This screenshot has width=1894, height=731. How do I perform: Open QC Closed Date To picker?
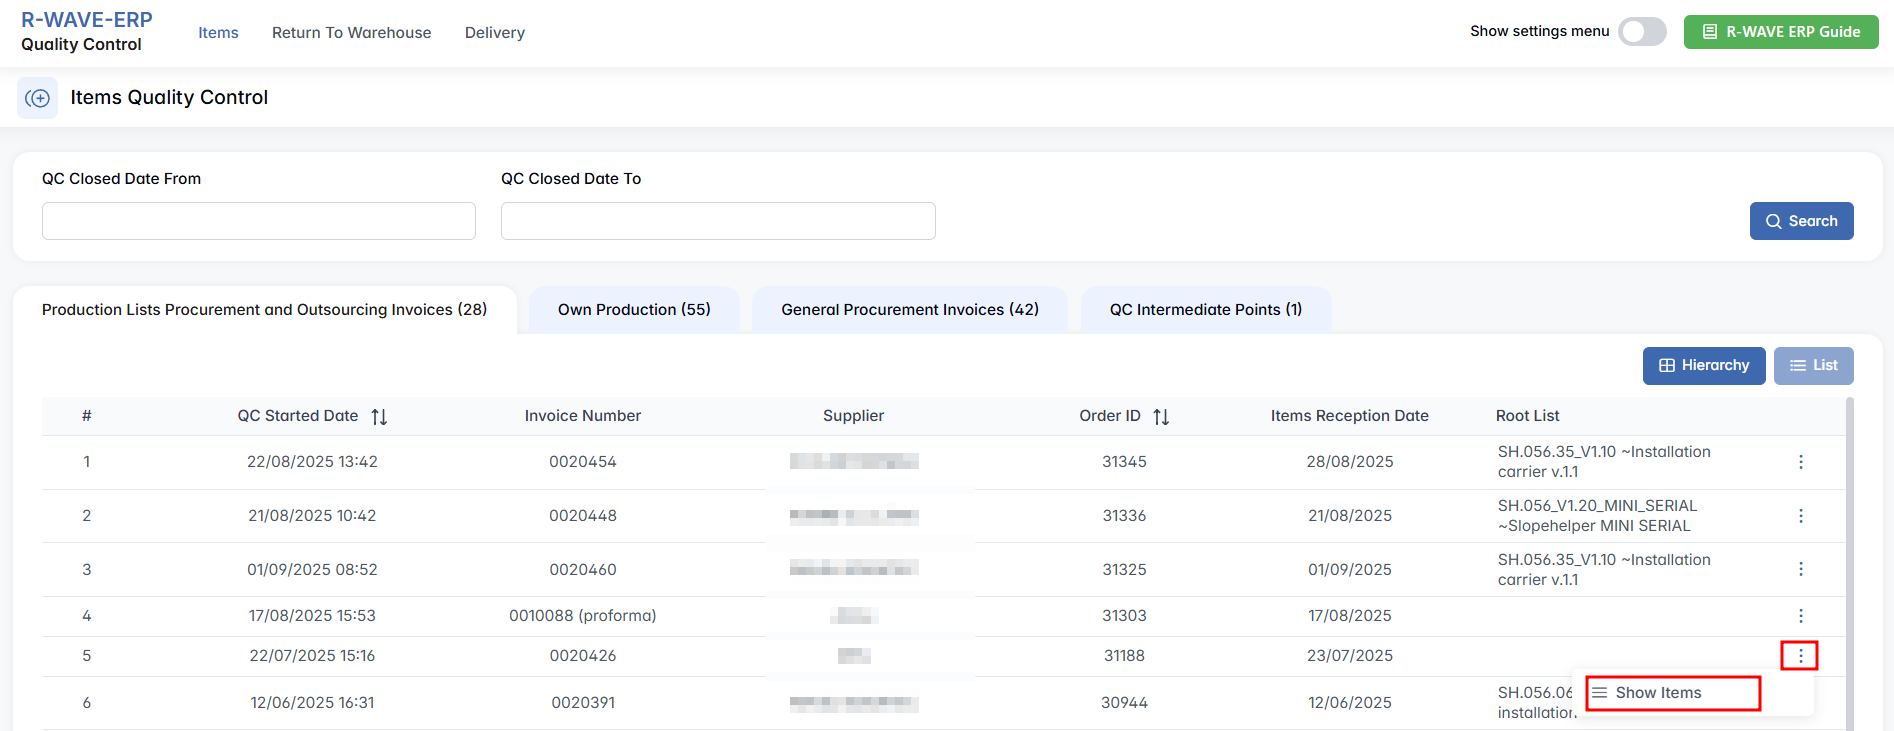tap(717, 221)
